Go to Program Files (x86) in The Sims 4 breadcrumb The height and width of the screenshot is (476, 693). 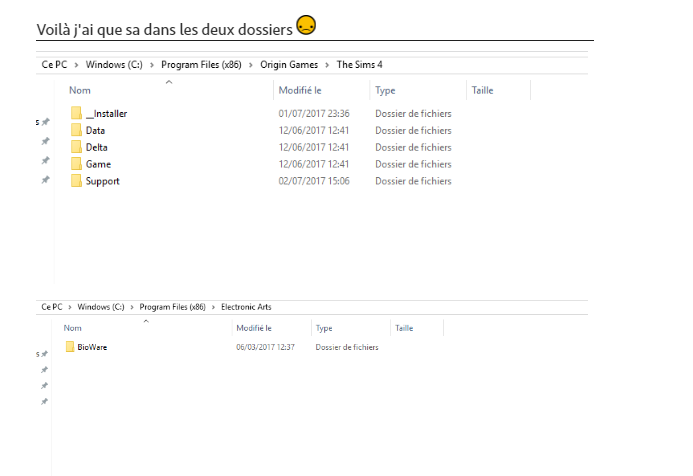click(201, 65)
